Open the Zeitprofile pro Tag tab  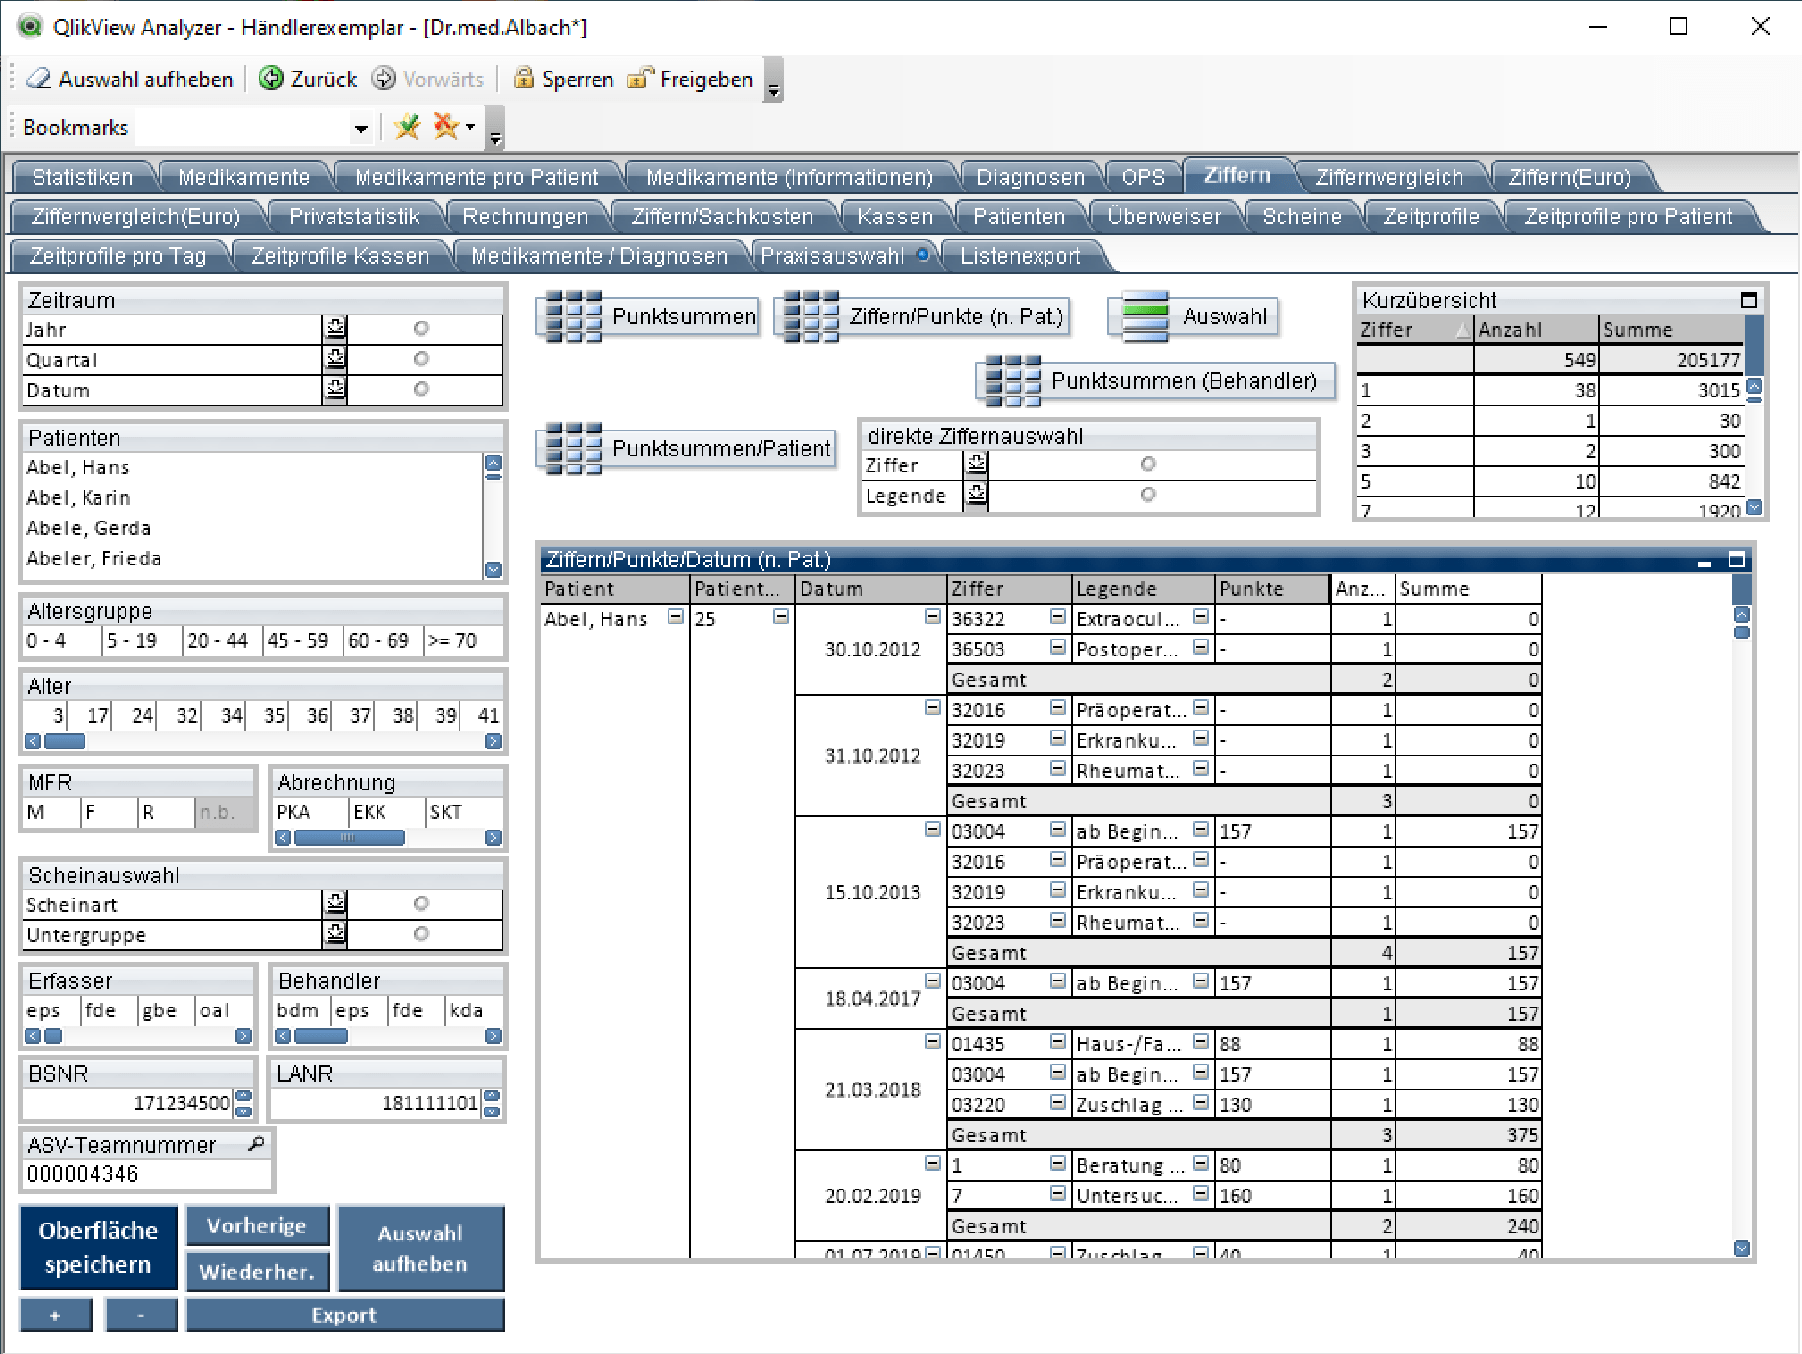[x=118, y=256]
